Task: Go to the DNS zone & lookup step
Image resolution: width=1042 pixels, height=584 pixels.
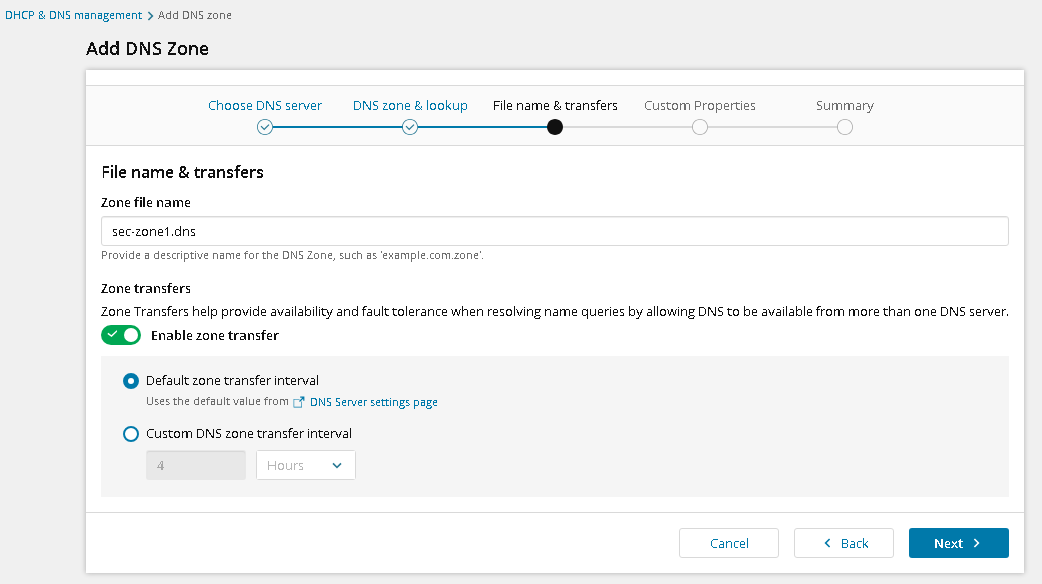Action: pos(410,105)
